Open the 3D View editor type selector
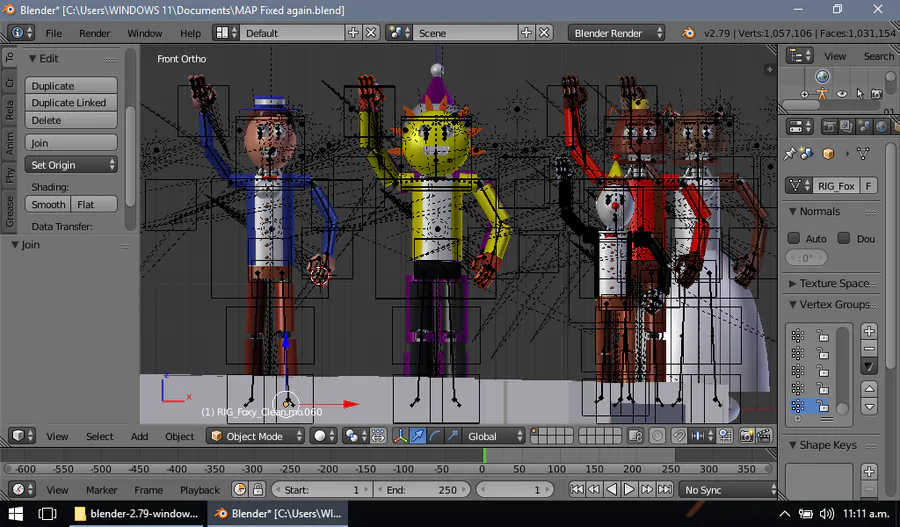This screenshot has height=527, width=900. click(23, 436)
